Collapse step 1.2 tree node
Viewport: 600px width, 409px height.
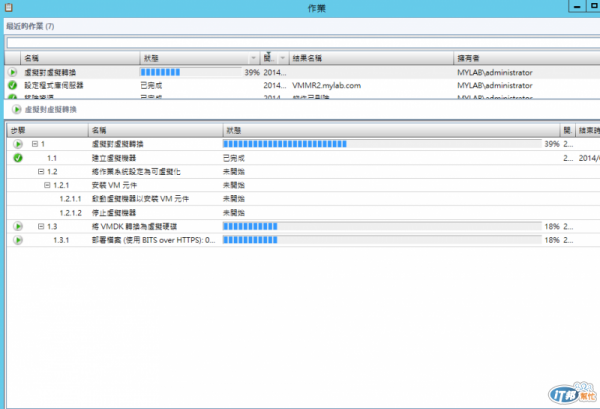41,171
